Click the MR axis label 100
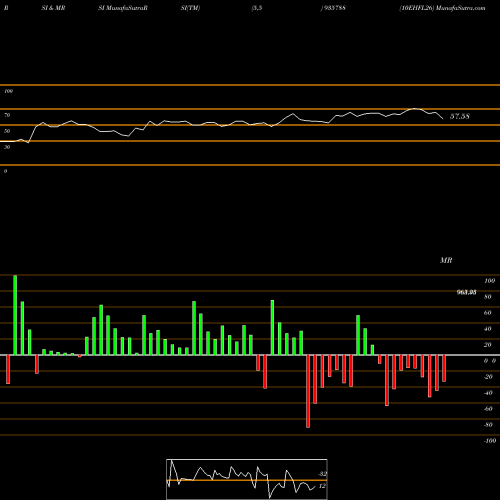500x500 pixels. pos(490,281)
